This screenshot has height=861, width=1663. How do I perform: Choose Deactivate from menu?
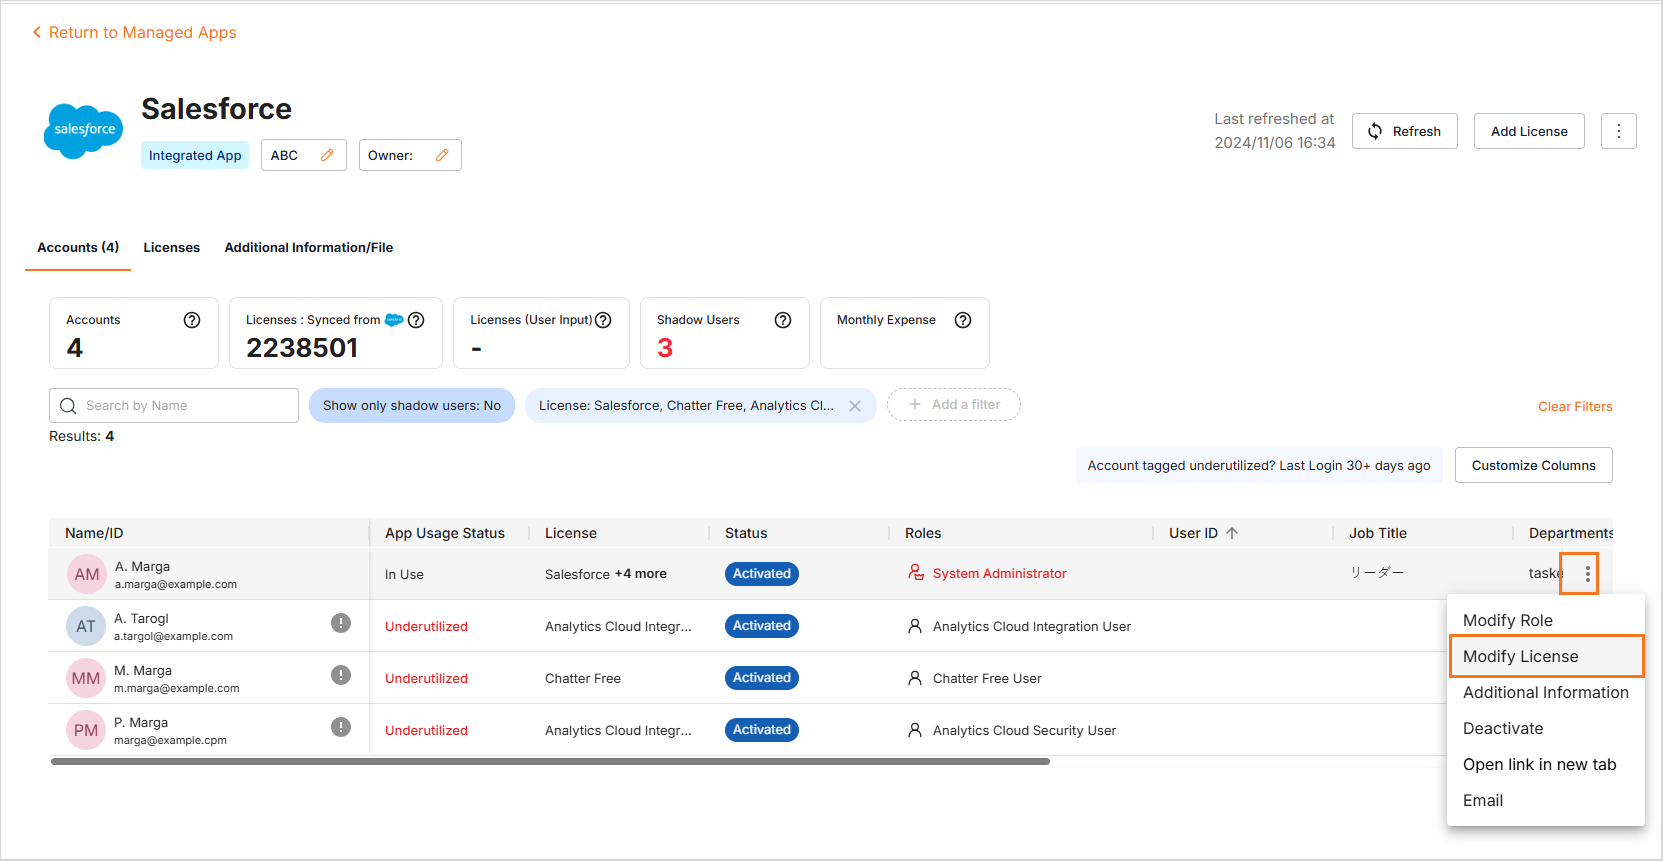(1546, 728)
